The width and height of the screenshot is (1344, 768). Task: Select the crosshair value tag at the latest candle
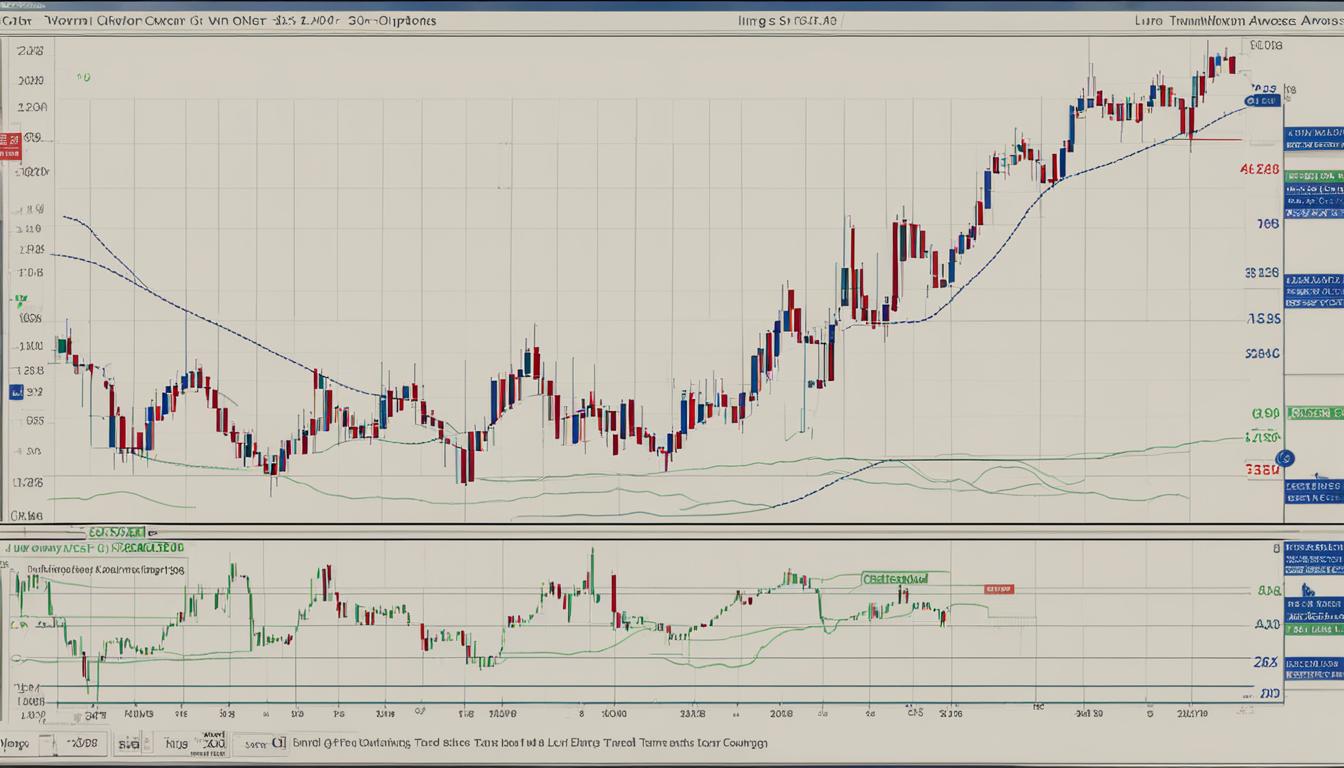pyautogui.click(x=1262, y=99)
